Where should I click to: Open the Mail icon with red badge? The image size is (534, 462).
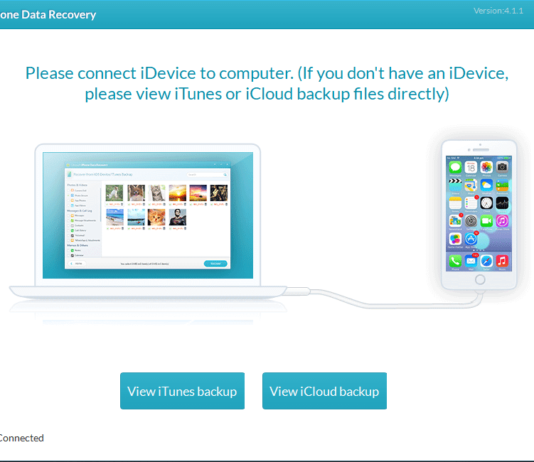point(471,261)
